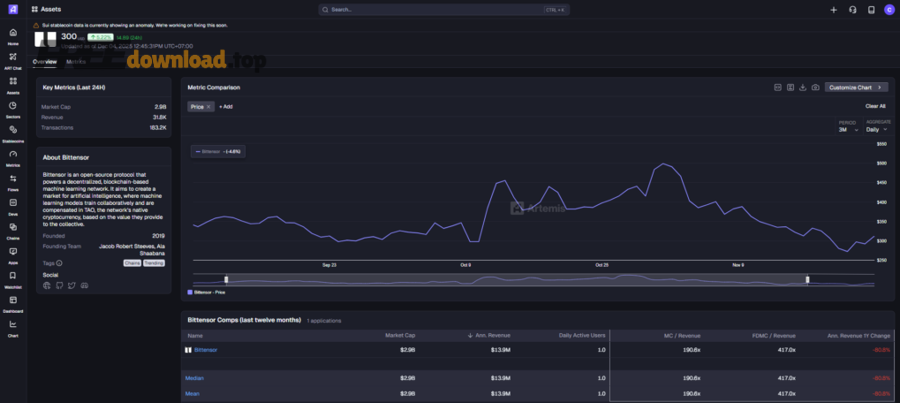Click the info icon next to Tags
The width and height of the screenshot is (900, 403).
click(x=59, y=263)
